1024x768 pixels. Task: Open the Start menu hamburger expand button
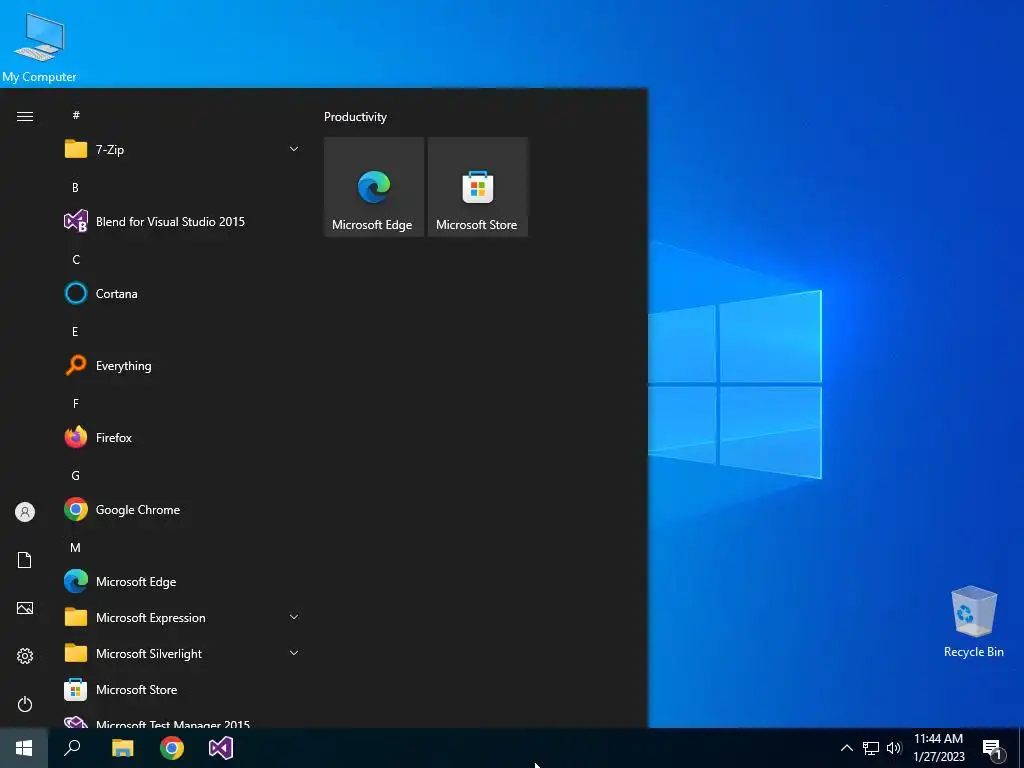[x=25, y=116]
